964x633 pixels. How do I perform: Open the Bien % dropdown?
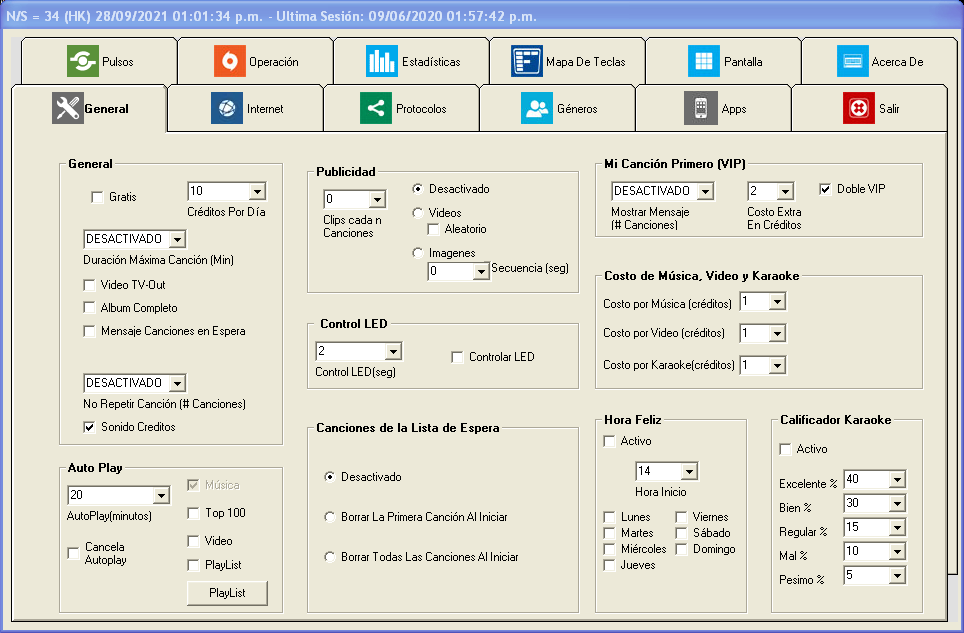click(898, 503)
